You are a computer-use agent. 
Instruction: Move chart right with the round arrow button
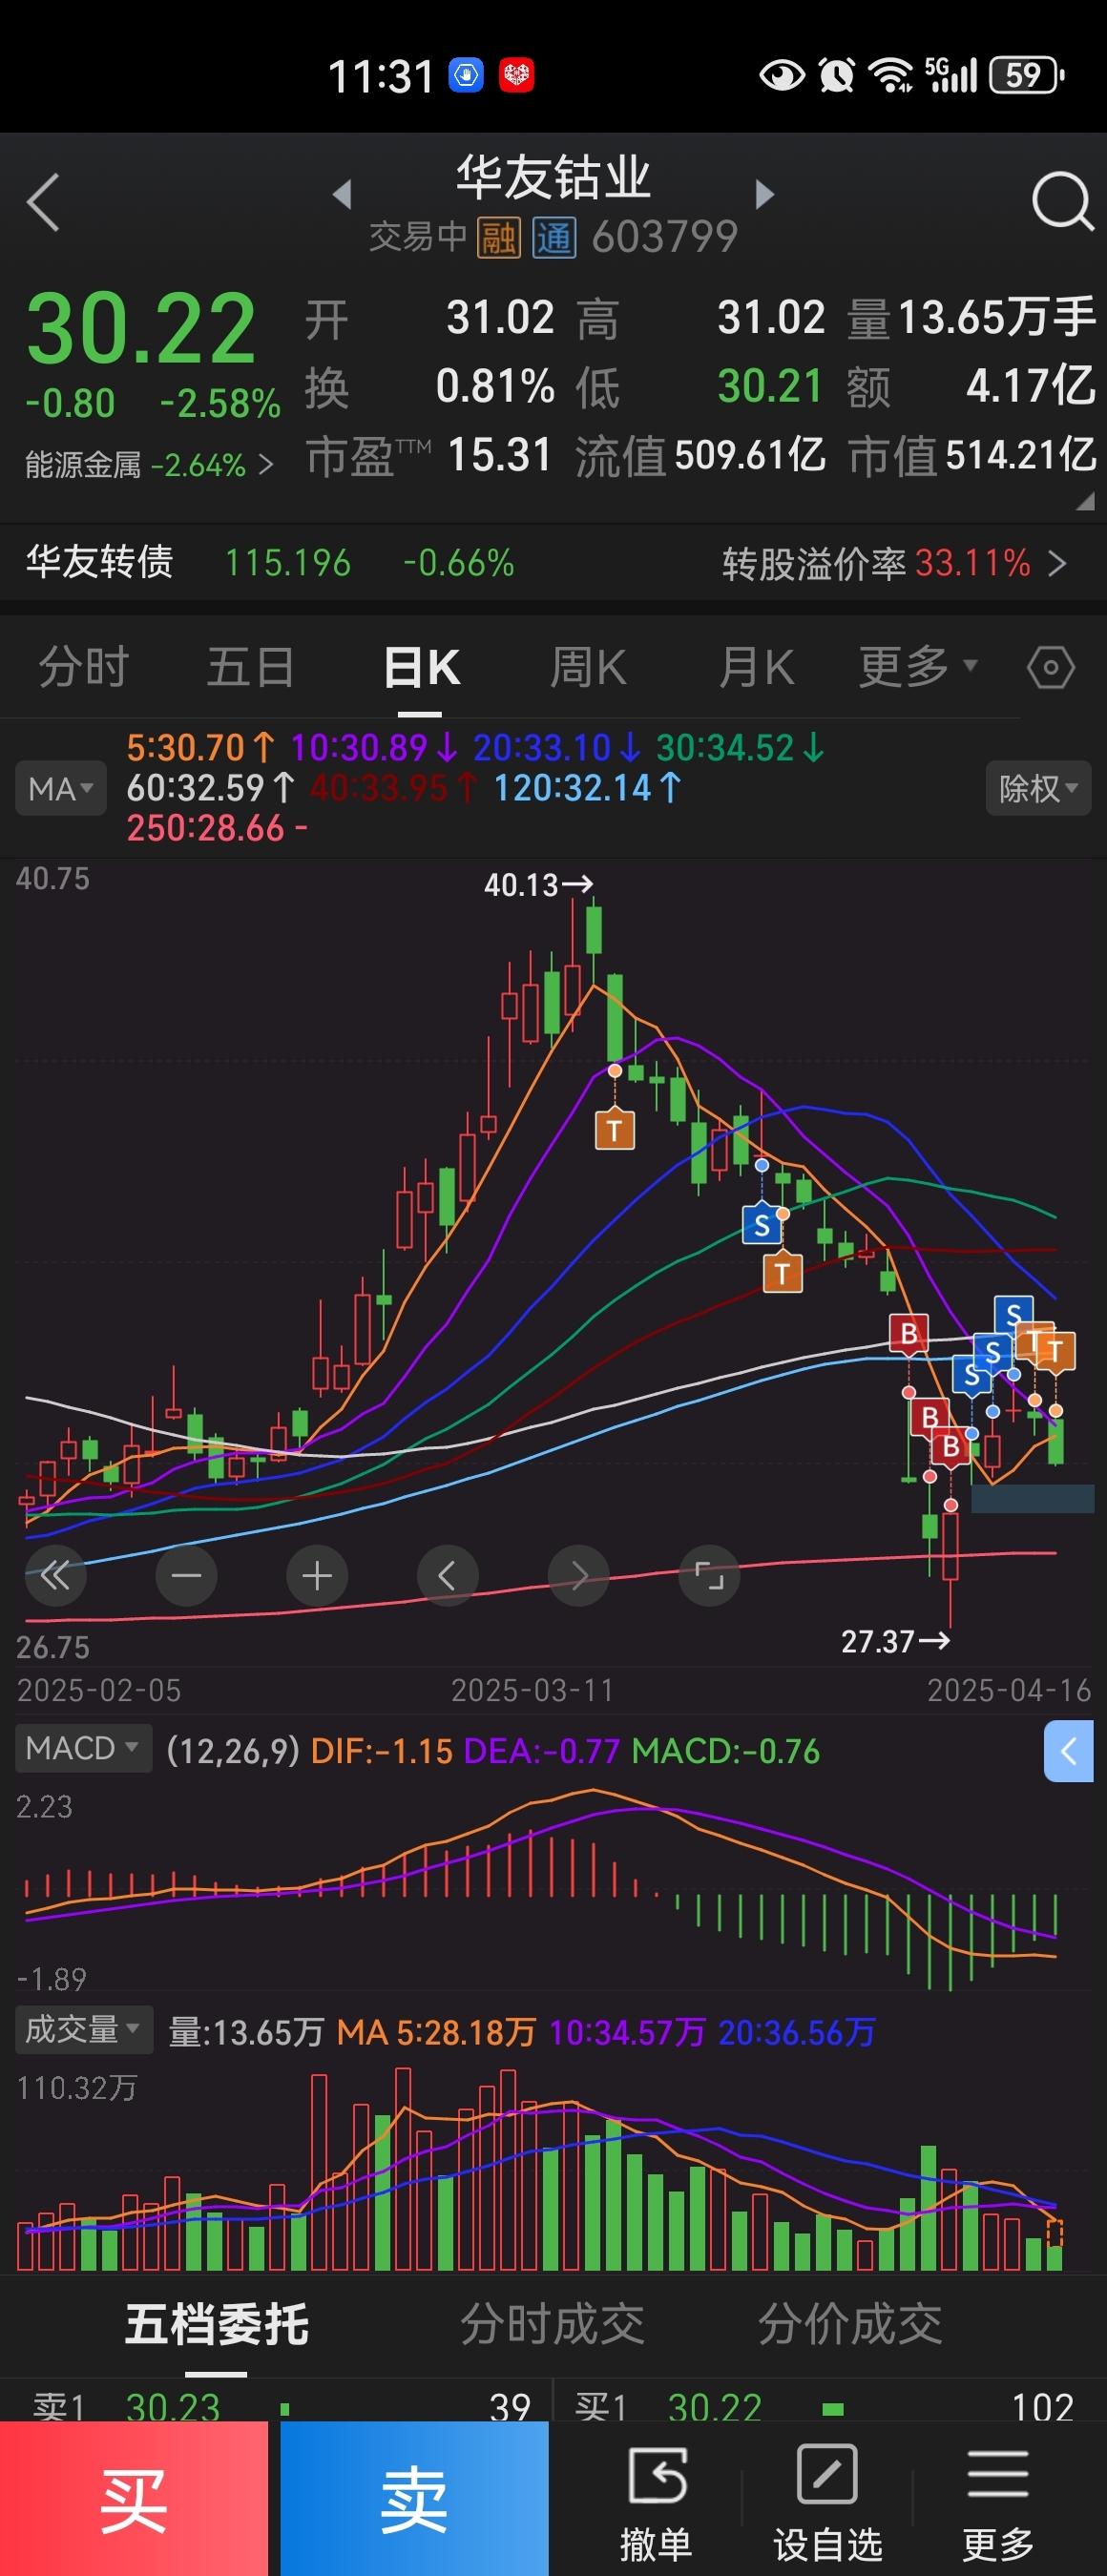coord(578,1576)
